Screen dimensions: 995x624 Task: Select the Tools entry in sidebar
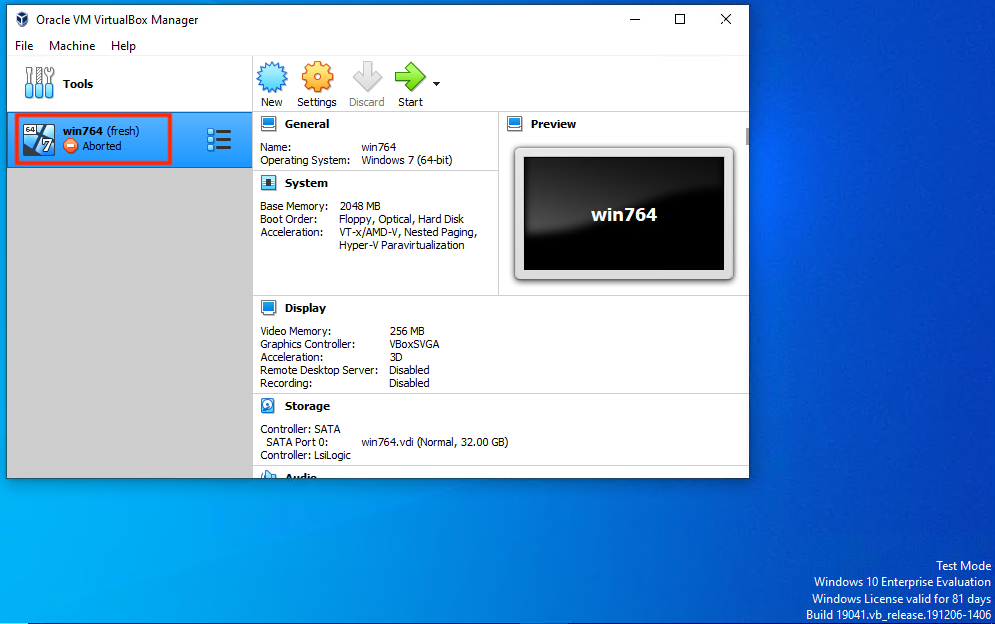pyautogui.click(x=129, y=84)
